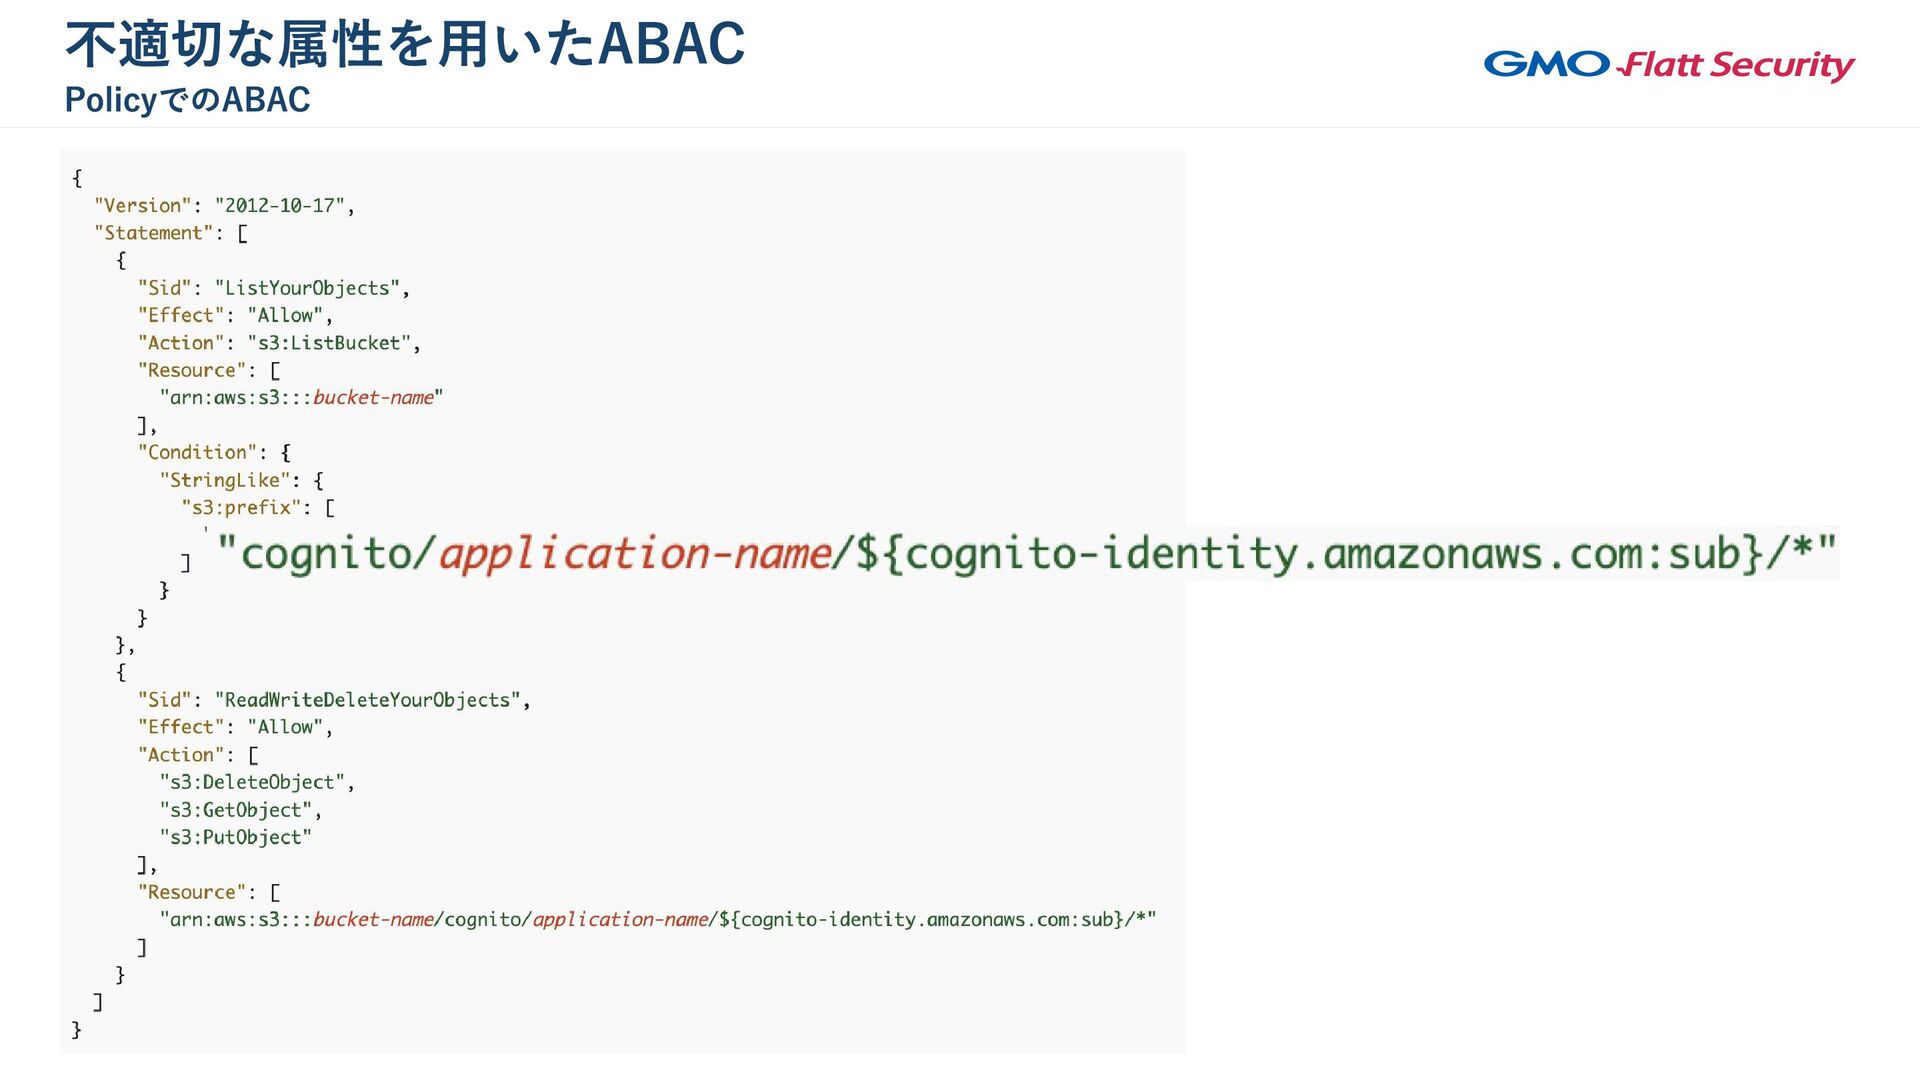
Task: Click the second statement's "Resource" key
Action: point(192,892)
